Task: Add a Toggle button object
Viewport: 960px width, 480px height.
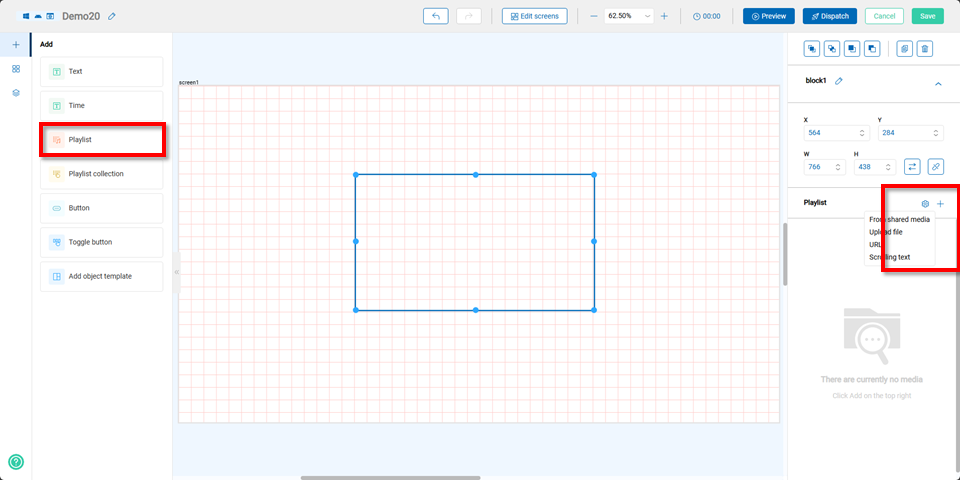Action: (x=101, y=242)
